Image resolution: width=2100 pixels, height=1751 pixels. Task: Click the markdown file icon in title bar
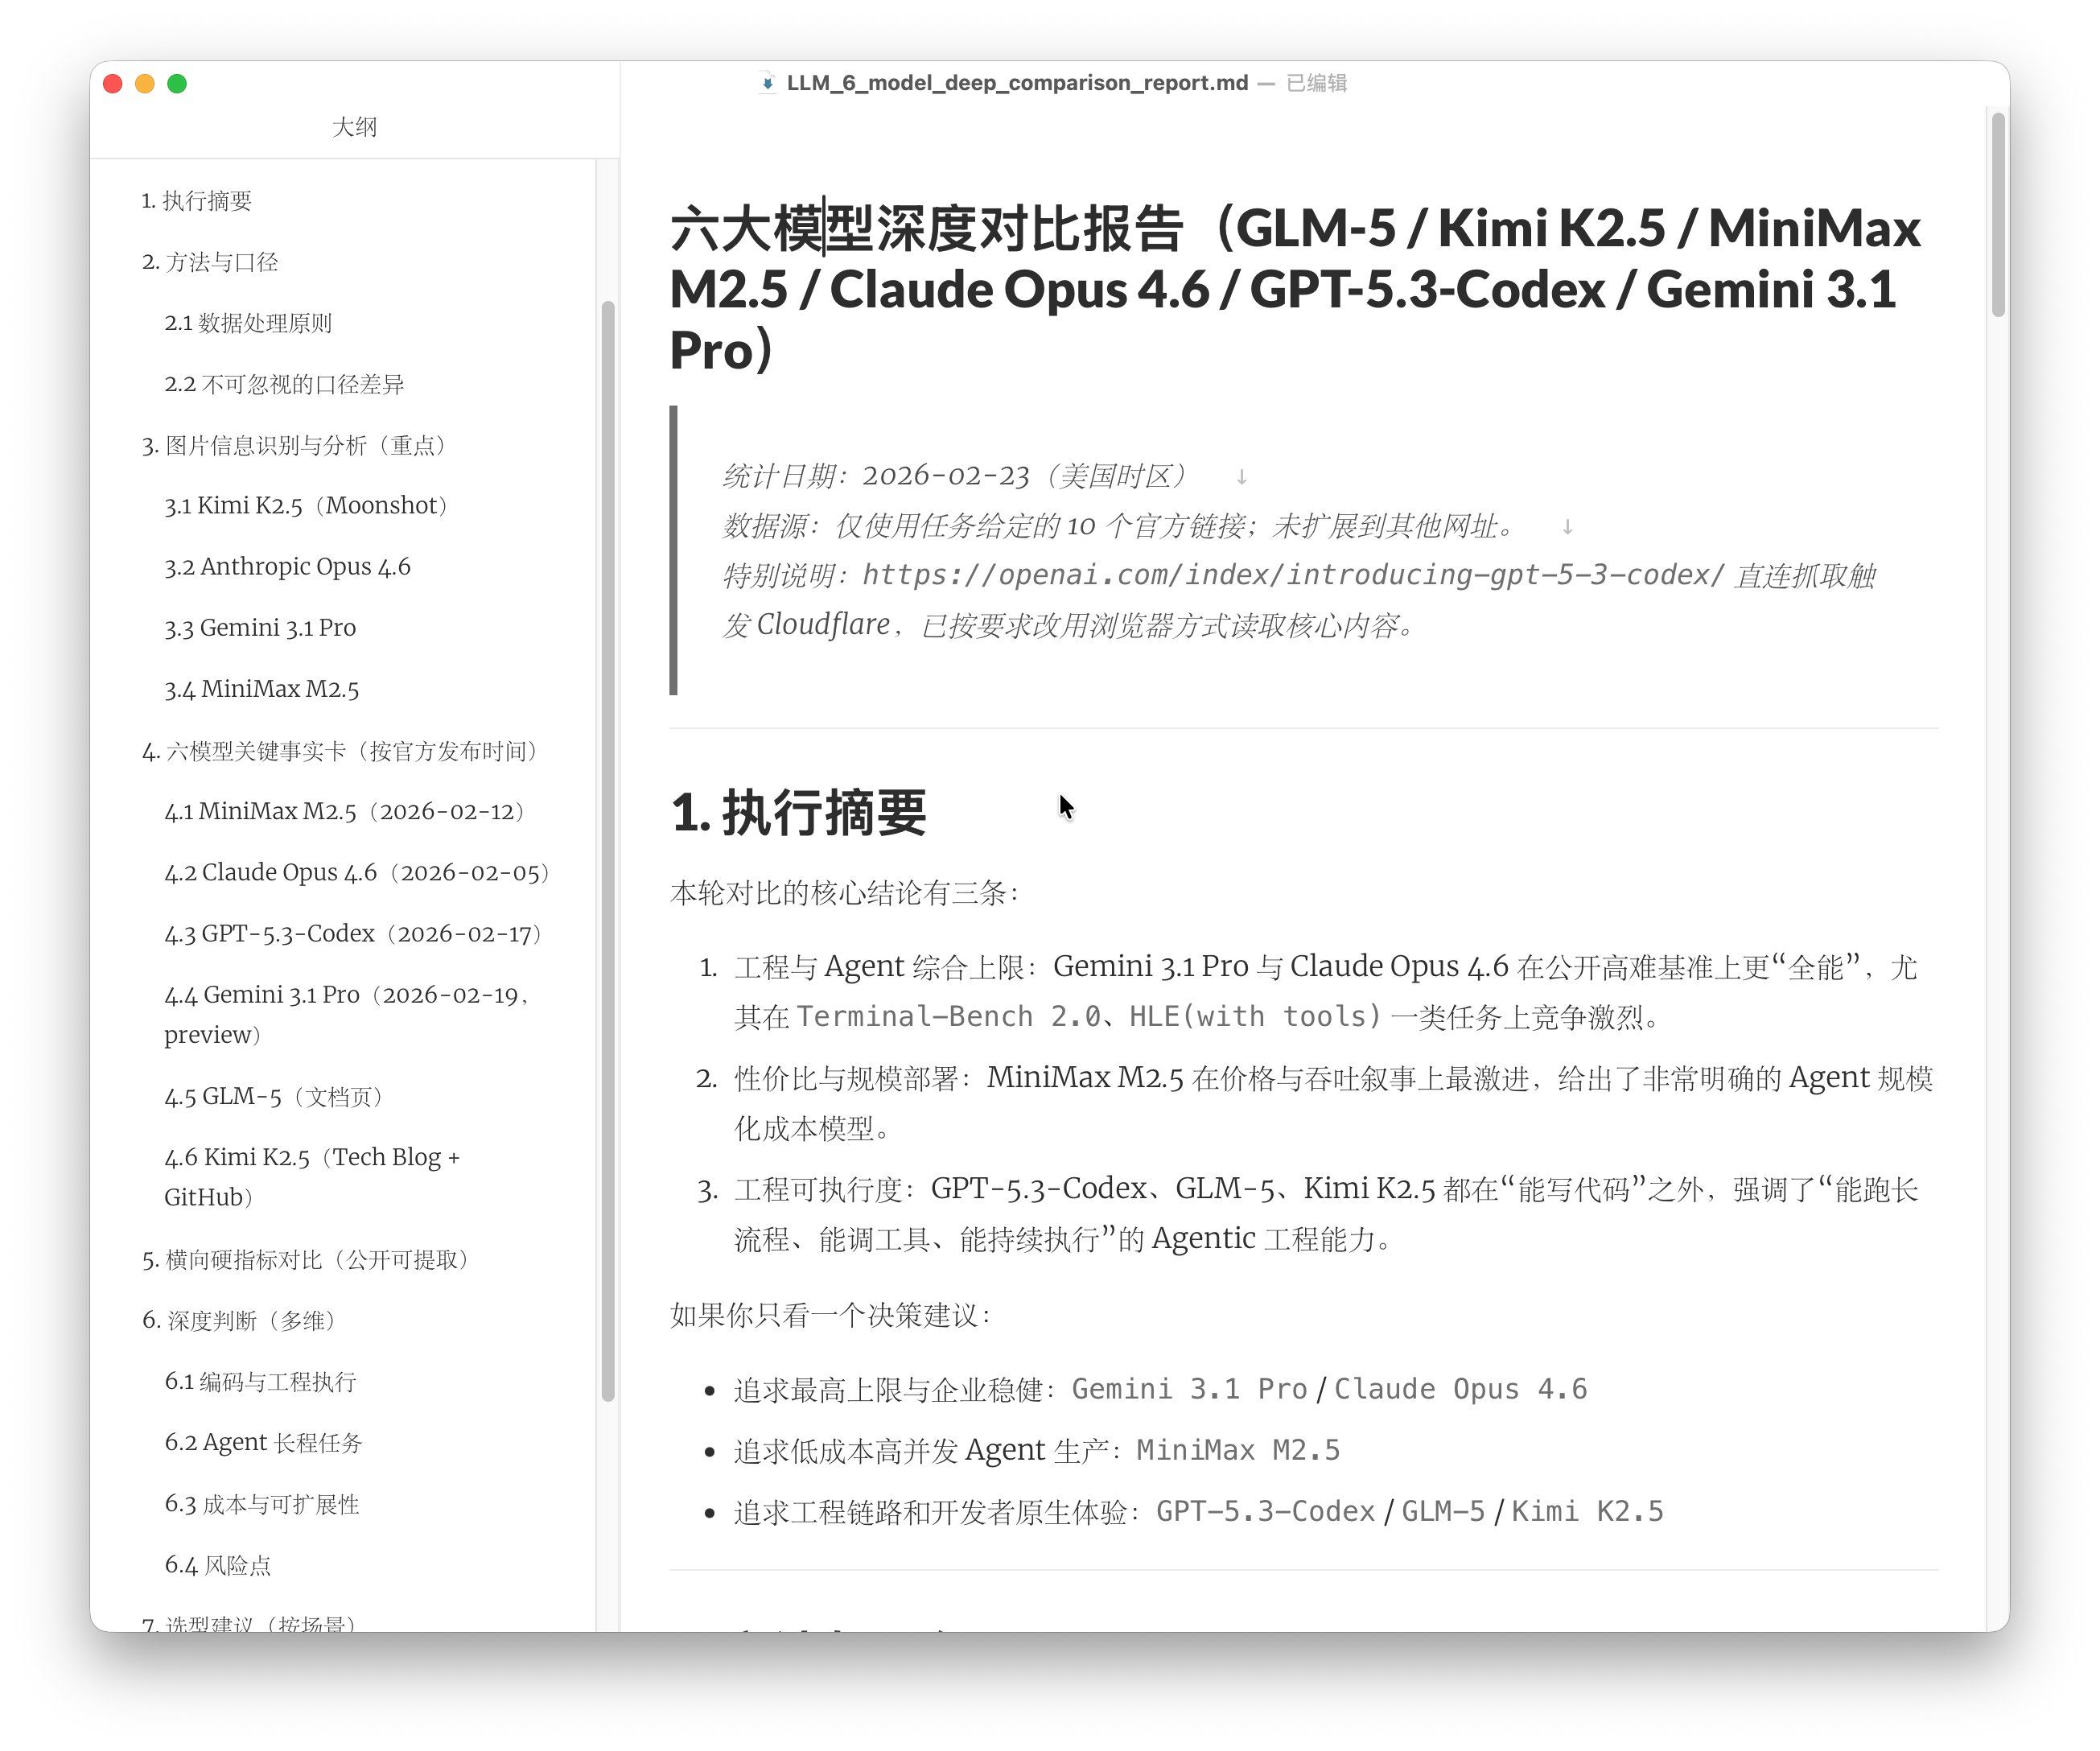[767, 83]
